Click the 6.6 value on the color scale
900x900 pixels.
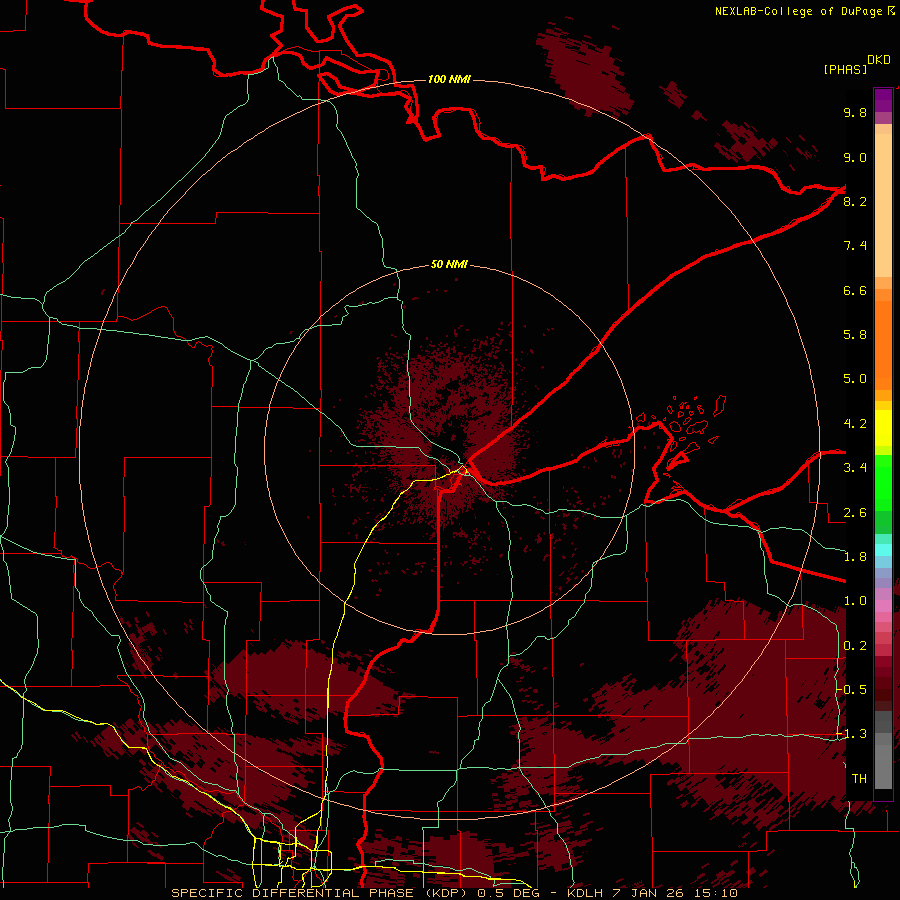coord(855,290)
